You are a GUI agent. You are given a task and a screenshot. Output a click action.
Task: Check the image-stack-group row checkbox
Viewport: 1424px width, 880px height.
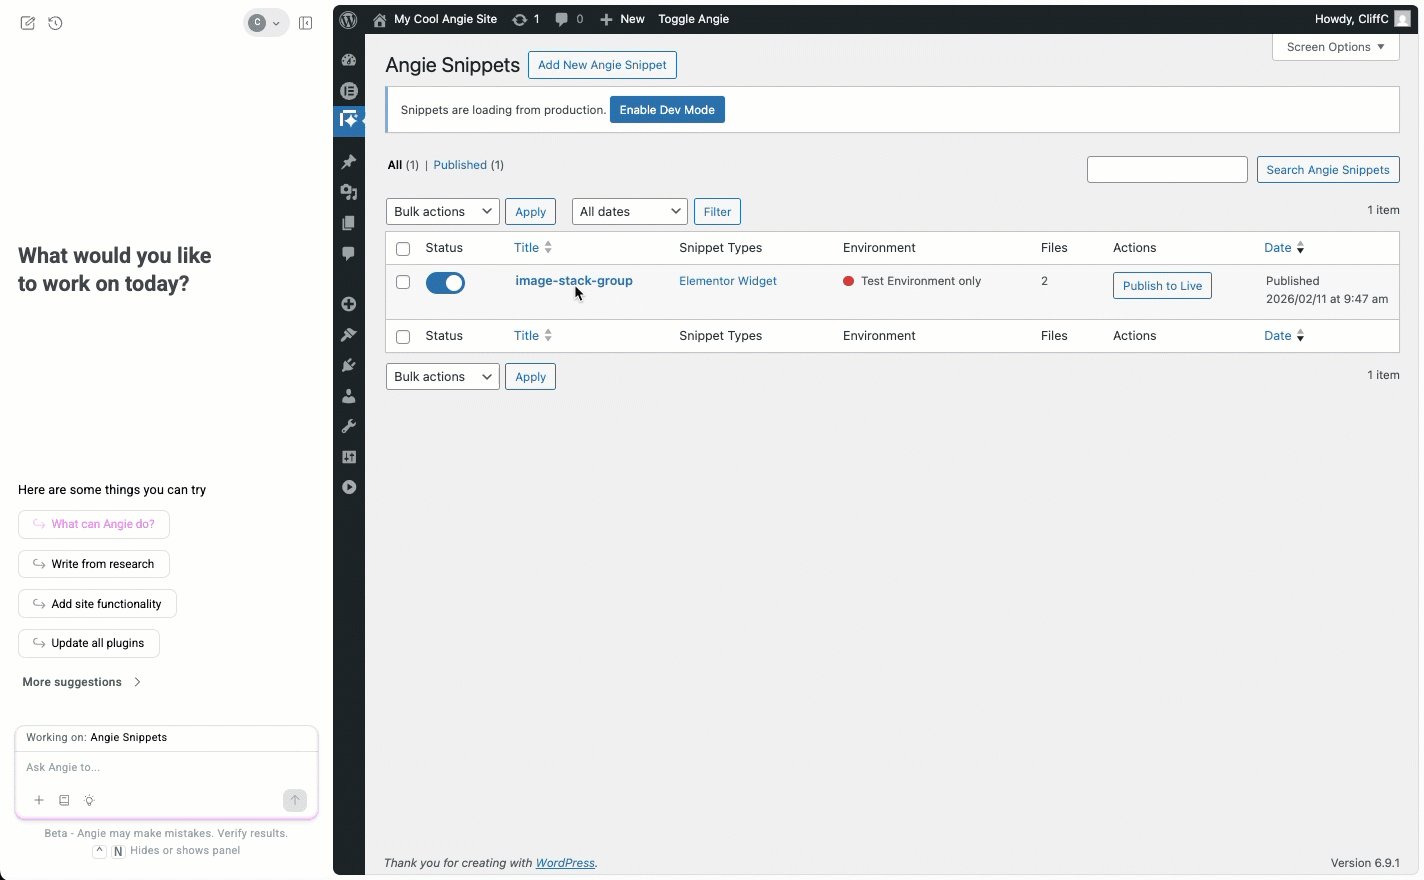[403, 282]
